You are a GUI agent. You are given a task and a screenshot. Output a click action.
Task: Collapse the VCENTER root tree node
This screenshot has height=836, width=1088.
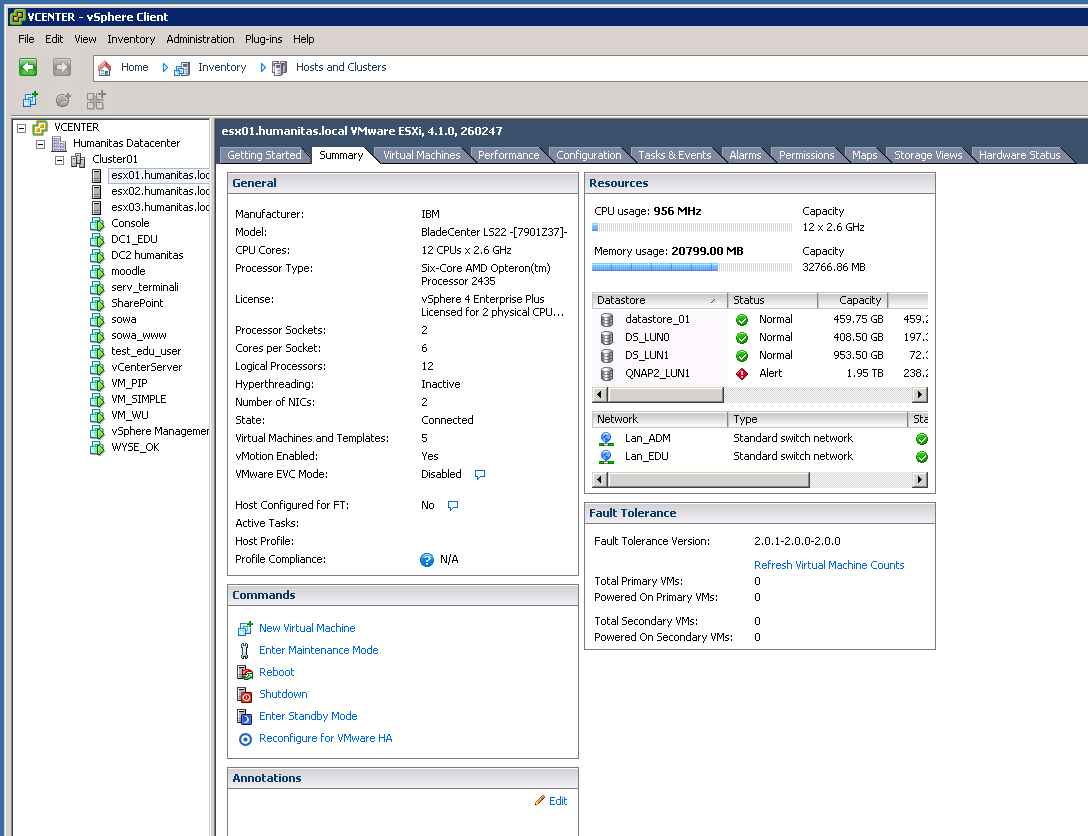coord(22,128)
